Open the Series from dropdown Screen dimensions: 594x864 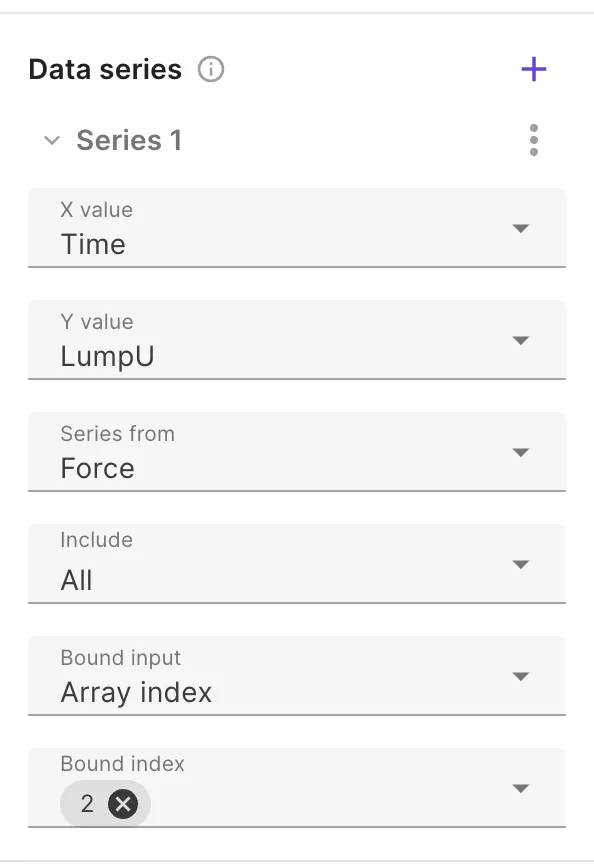[x=521, y=452]
